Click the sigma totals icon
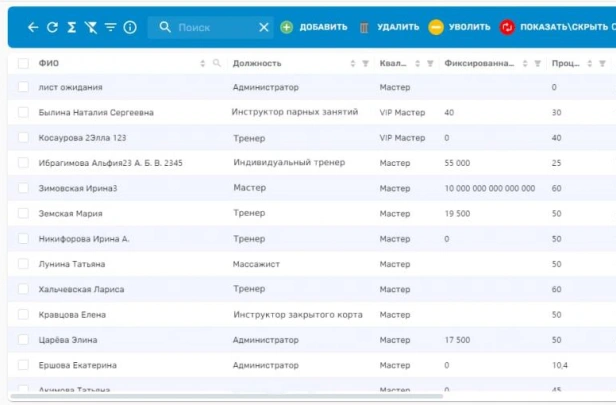The image size is (616, 405). [x=71, y=27]
